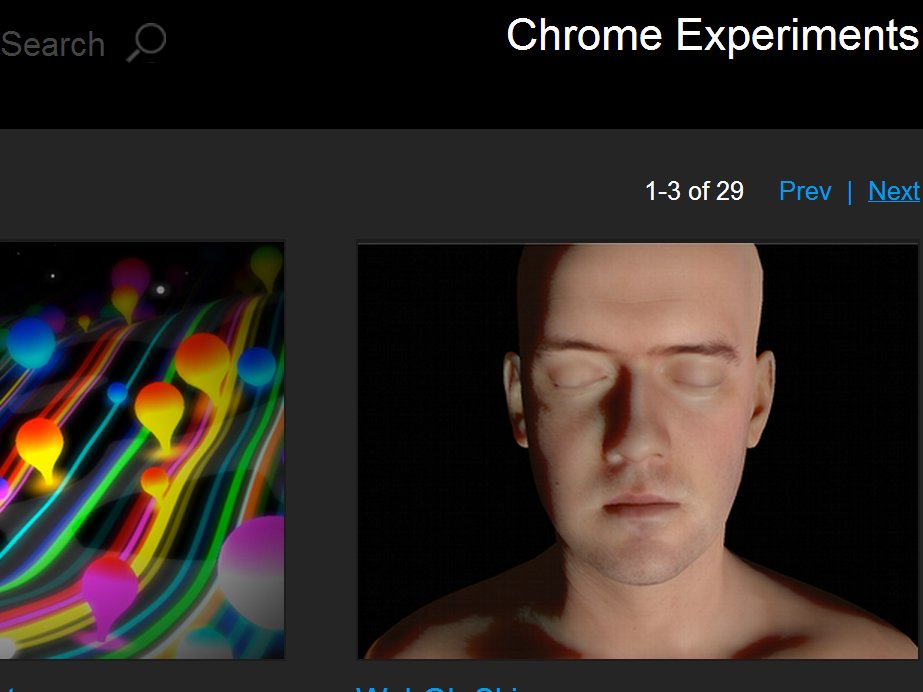Click the "Search" placeholder text
This screenshot has width=923, height=692.
52,44
